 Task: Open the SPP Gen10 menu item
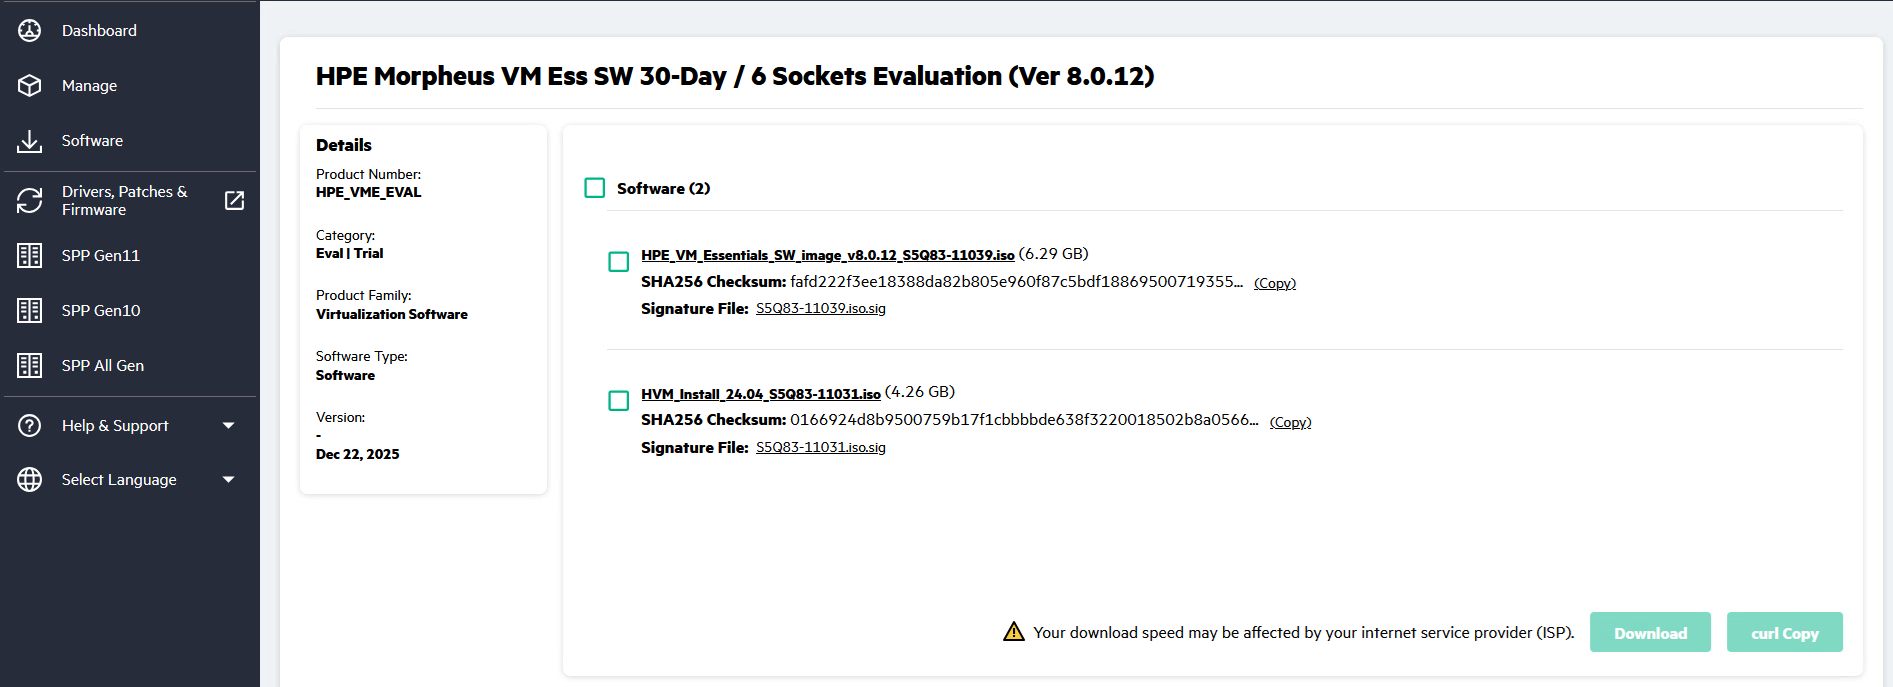pos(101,311)
